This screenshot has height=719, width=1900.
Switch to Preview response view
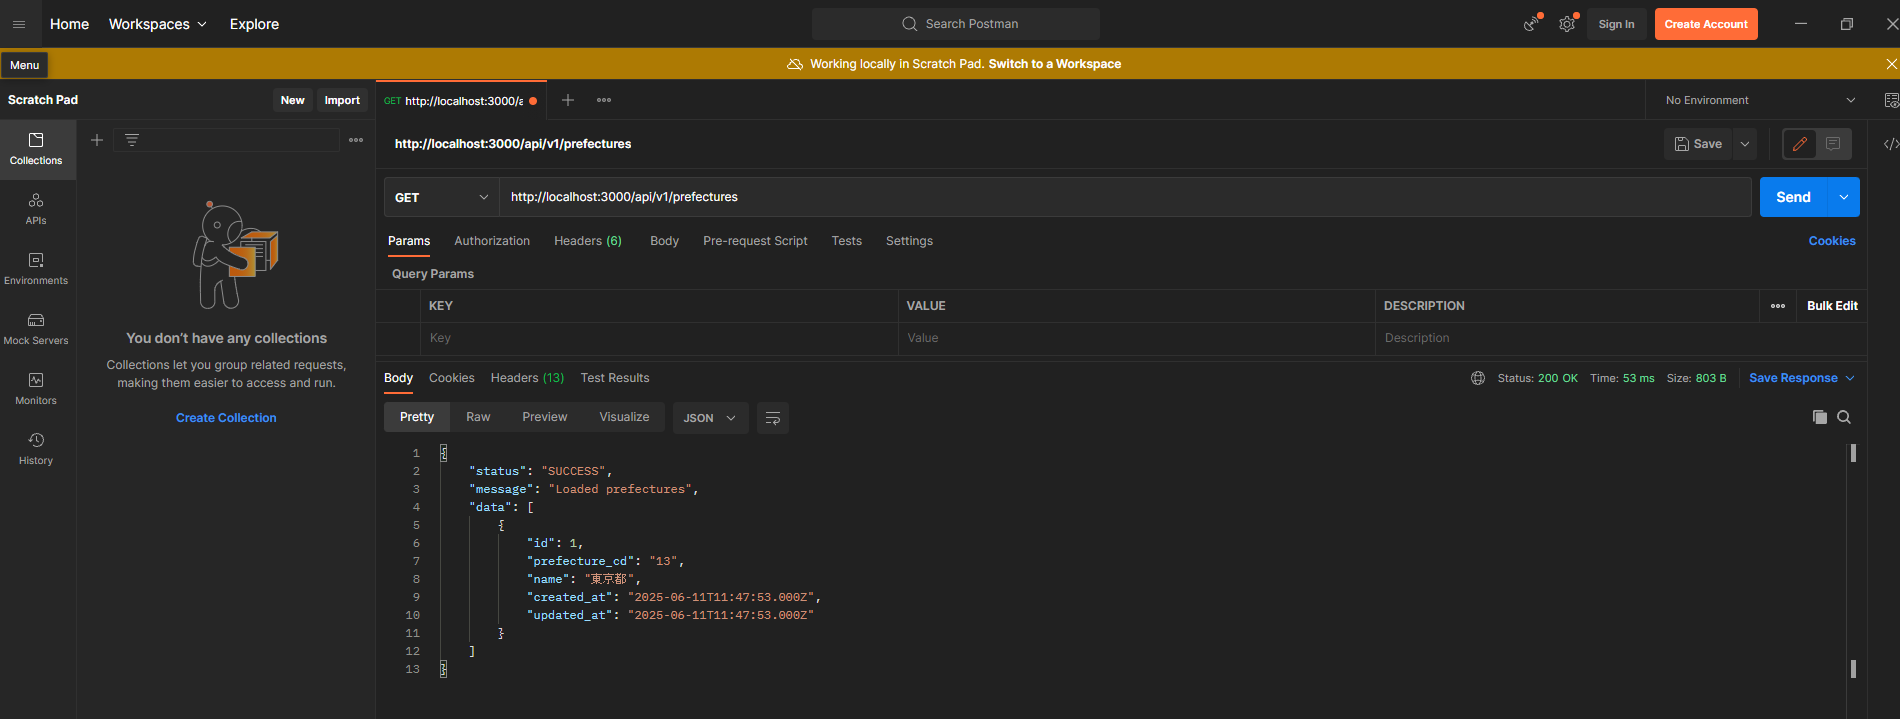pyautogui.click(x=544, y=417)
